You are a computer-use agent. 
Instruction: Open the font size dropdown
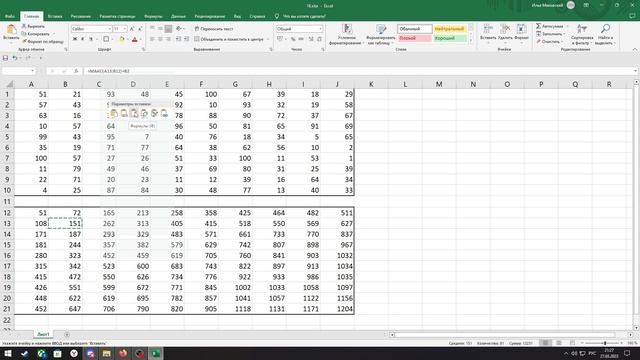[x=124, y=29]
